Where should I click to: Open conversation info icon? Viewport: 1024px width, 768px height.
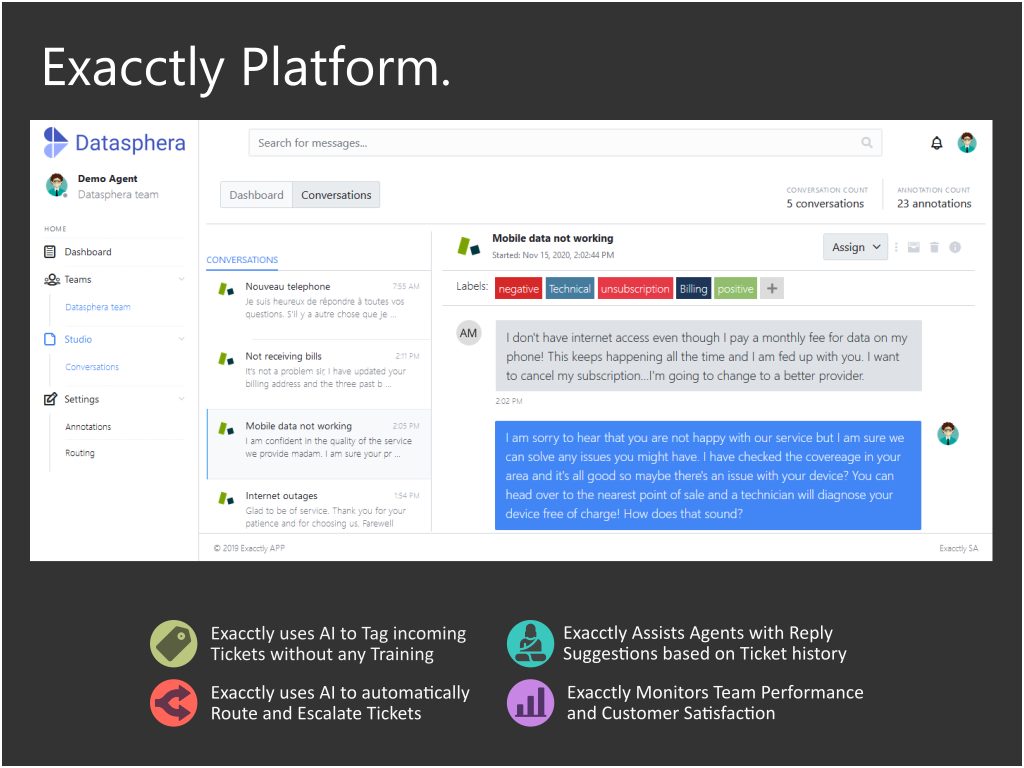[955, 248]
